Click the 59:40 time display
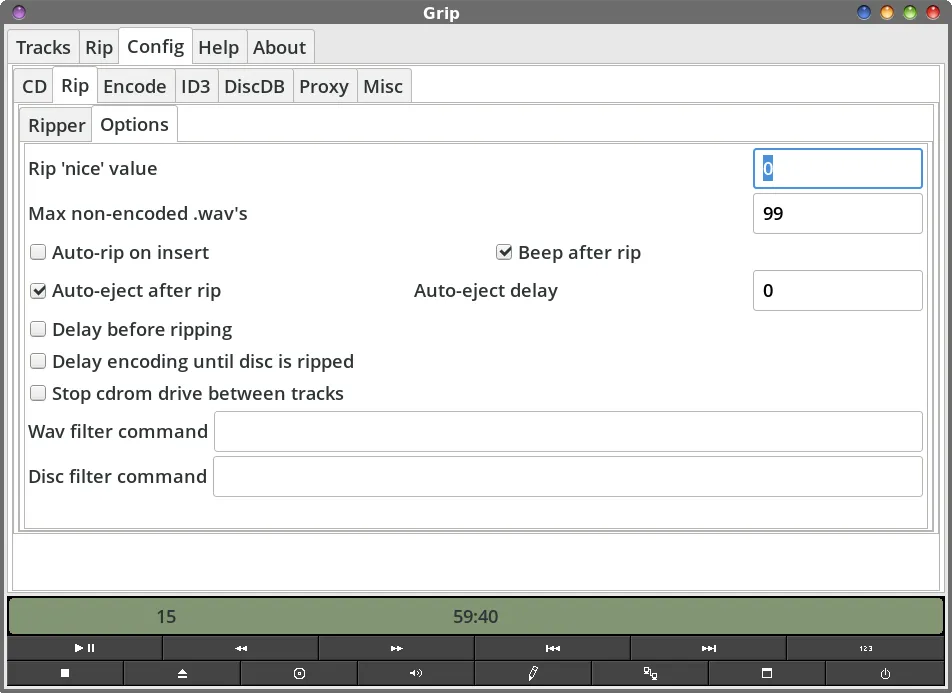The image size is (952, 693). [x=475, y=616]
